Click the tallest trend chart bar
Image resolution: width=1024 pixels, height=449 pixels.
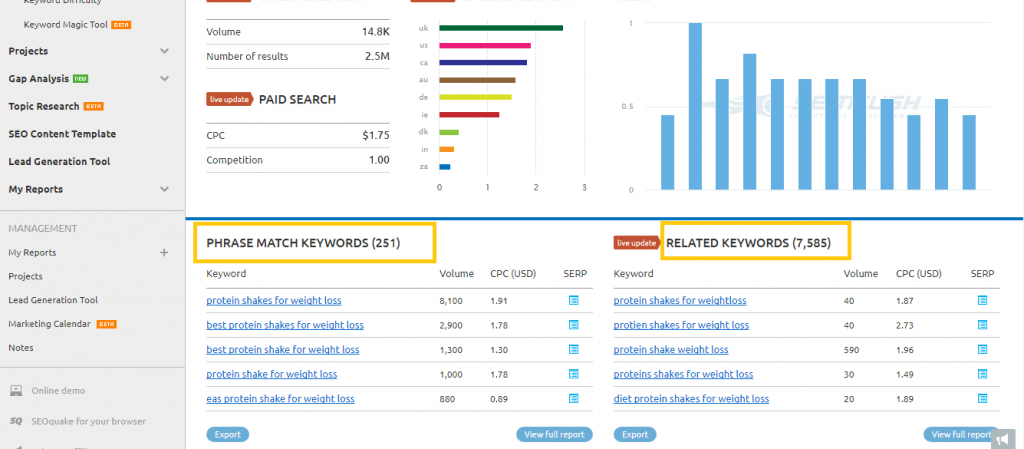click(x=695, y=106)
